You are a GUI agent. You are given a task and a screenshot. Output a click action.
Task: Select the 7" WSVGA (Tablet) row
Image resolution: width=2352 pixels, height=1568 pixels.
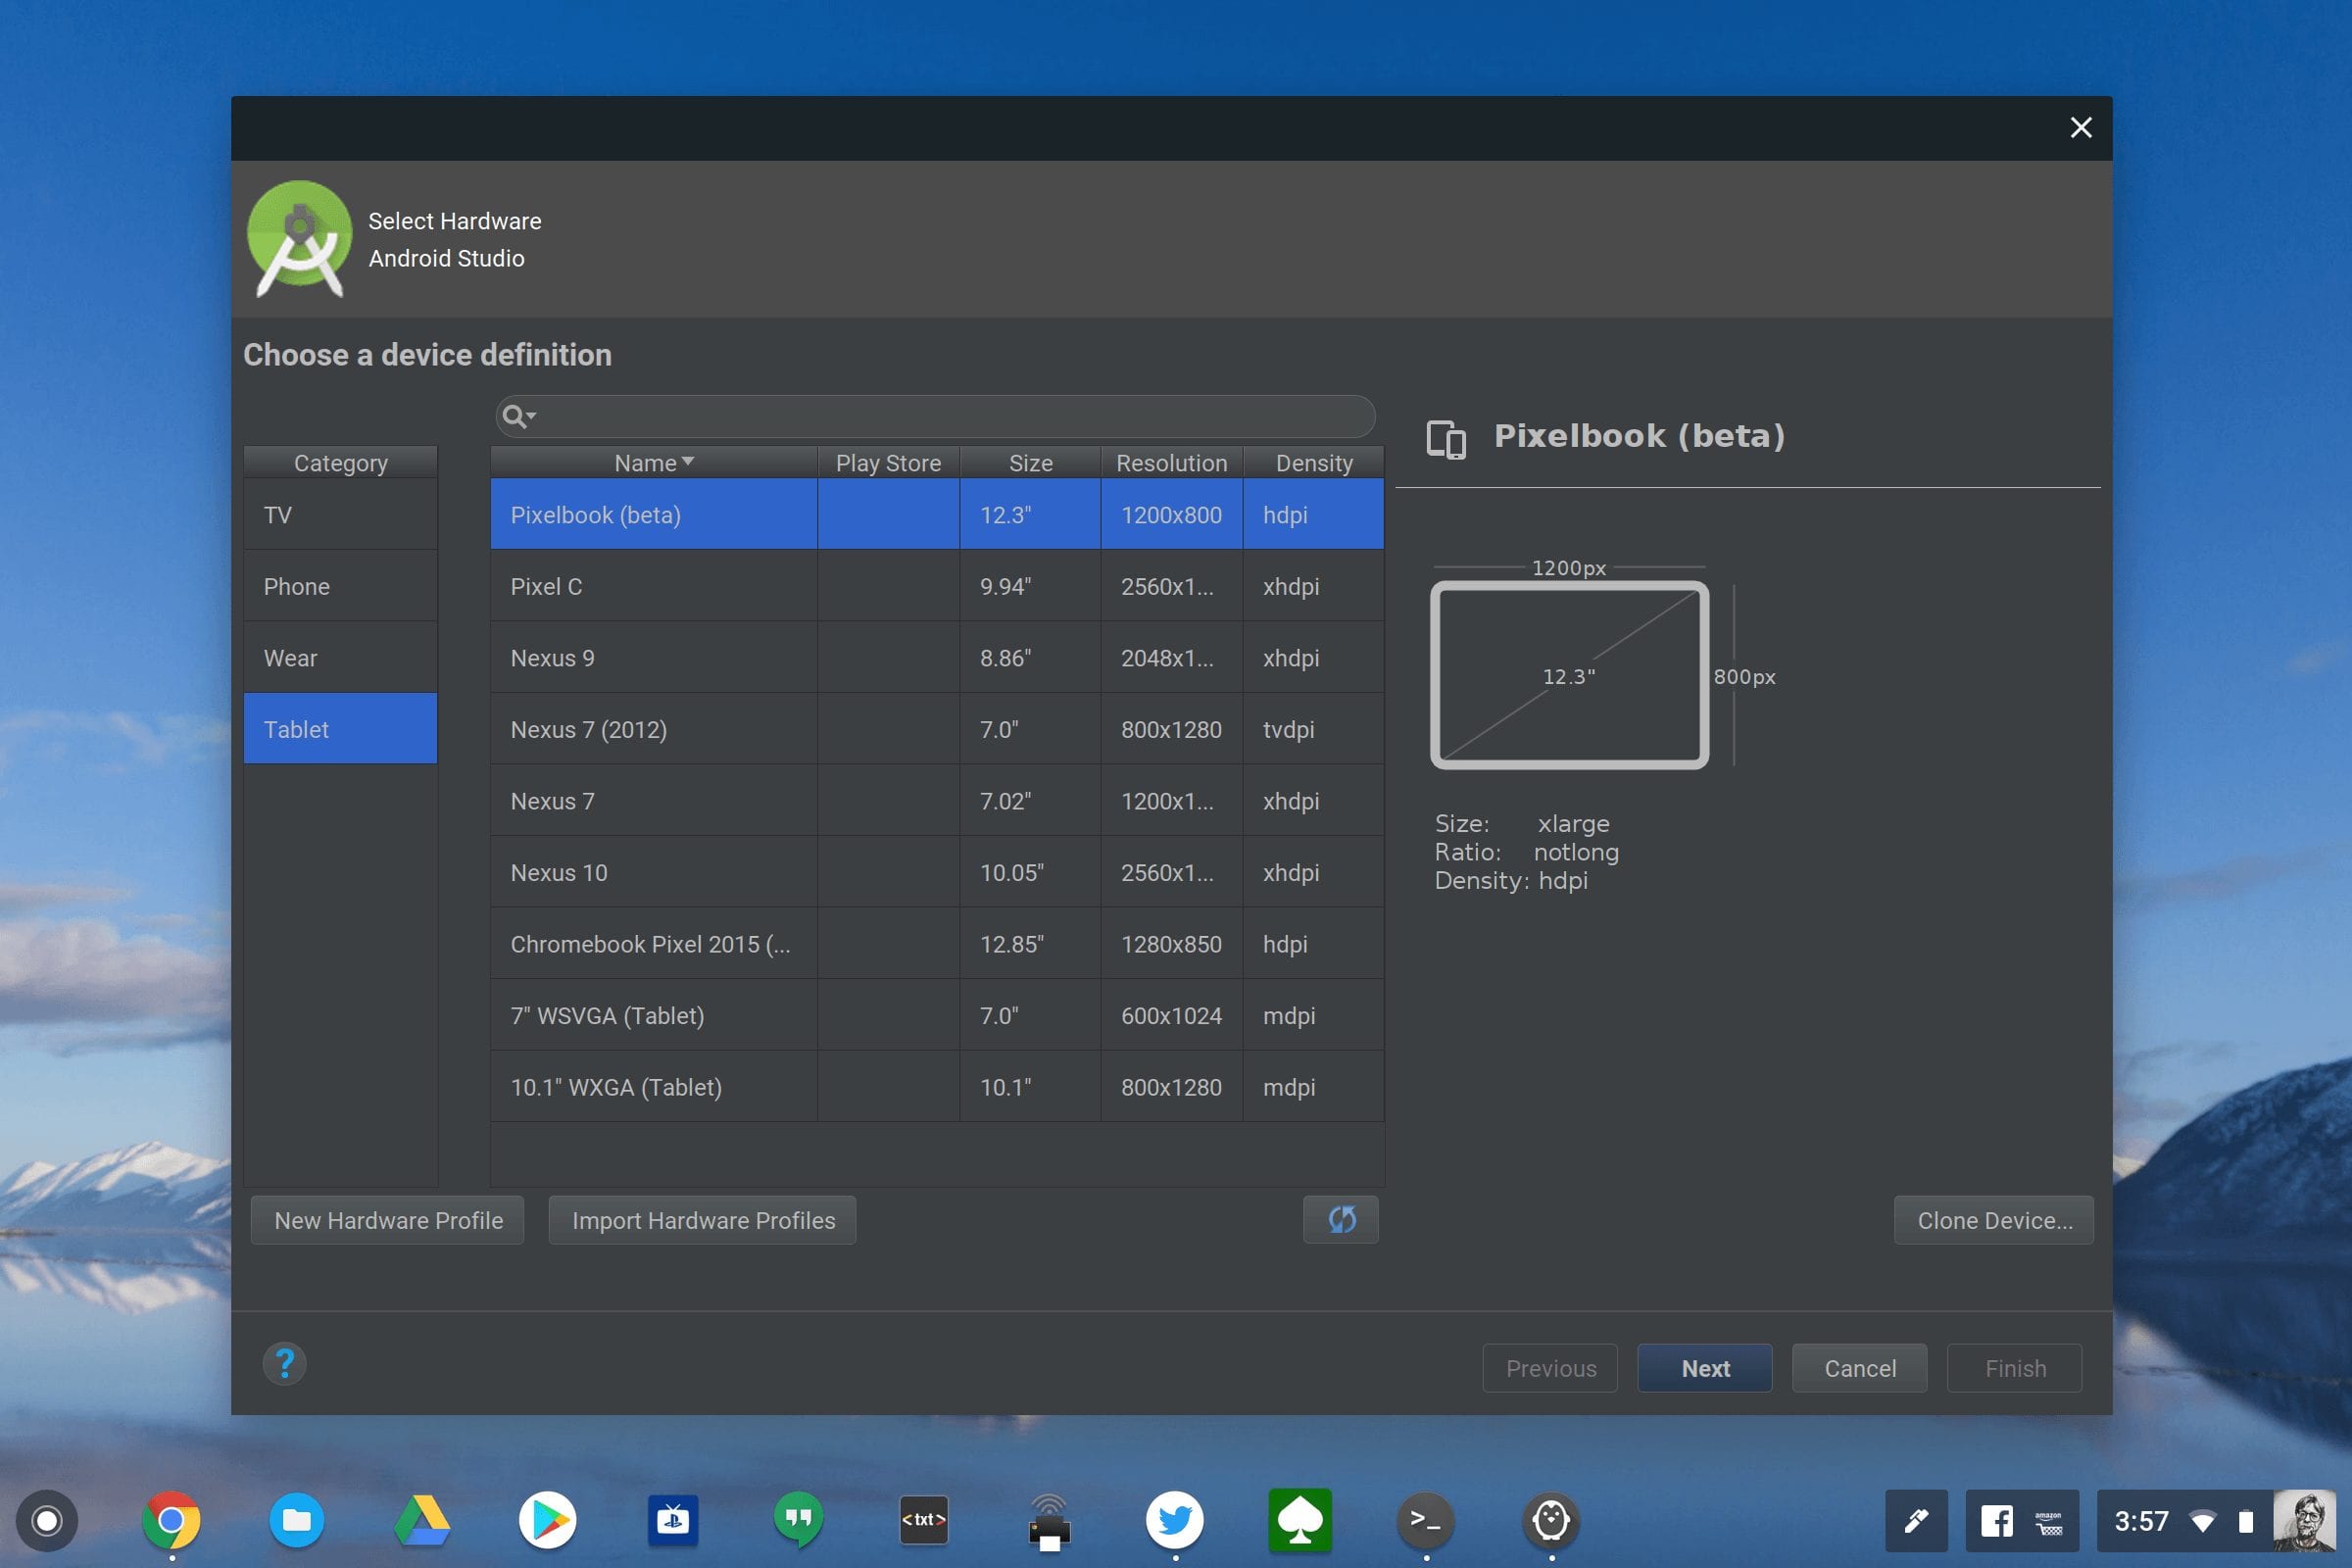(x=937, y=1015)
